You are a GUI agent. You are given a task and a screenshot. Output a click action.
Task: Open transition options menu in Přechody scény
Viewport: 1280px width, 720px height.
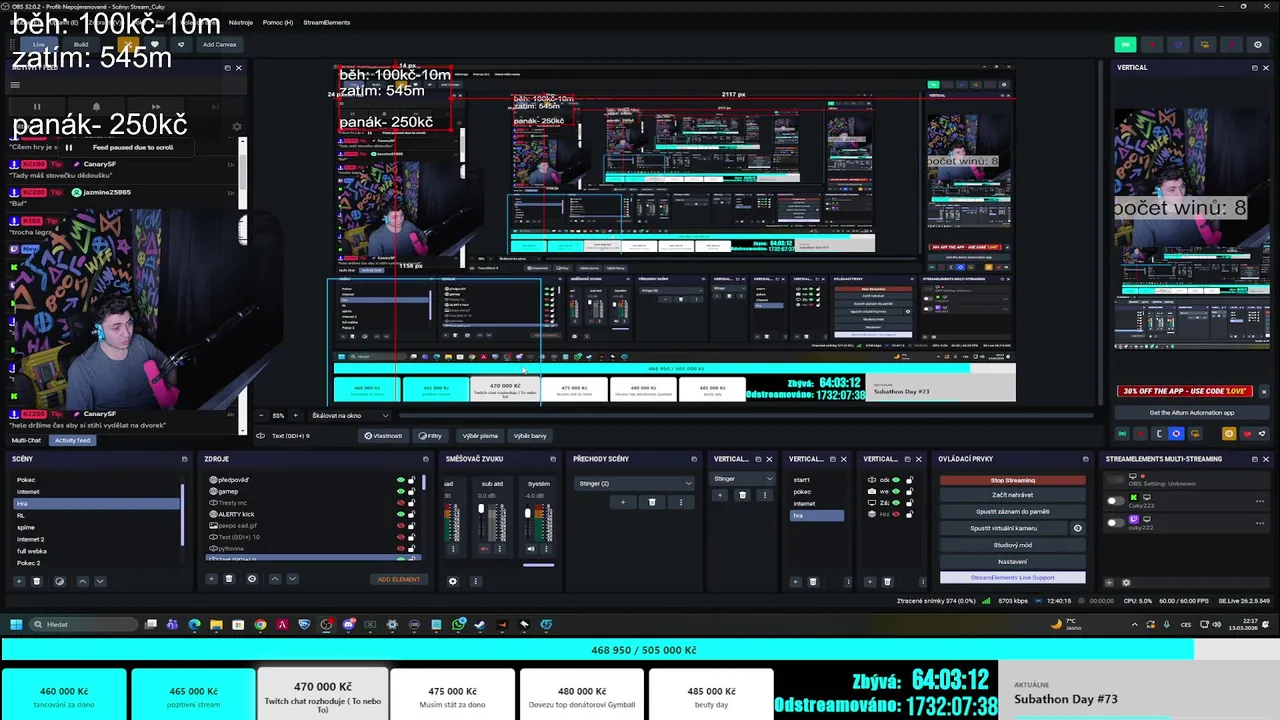click(681, 502)
